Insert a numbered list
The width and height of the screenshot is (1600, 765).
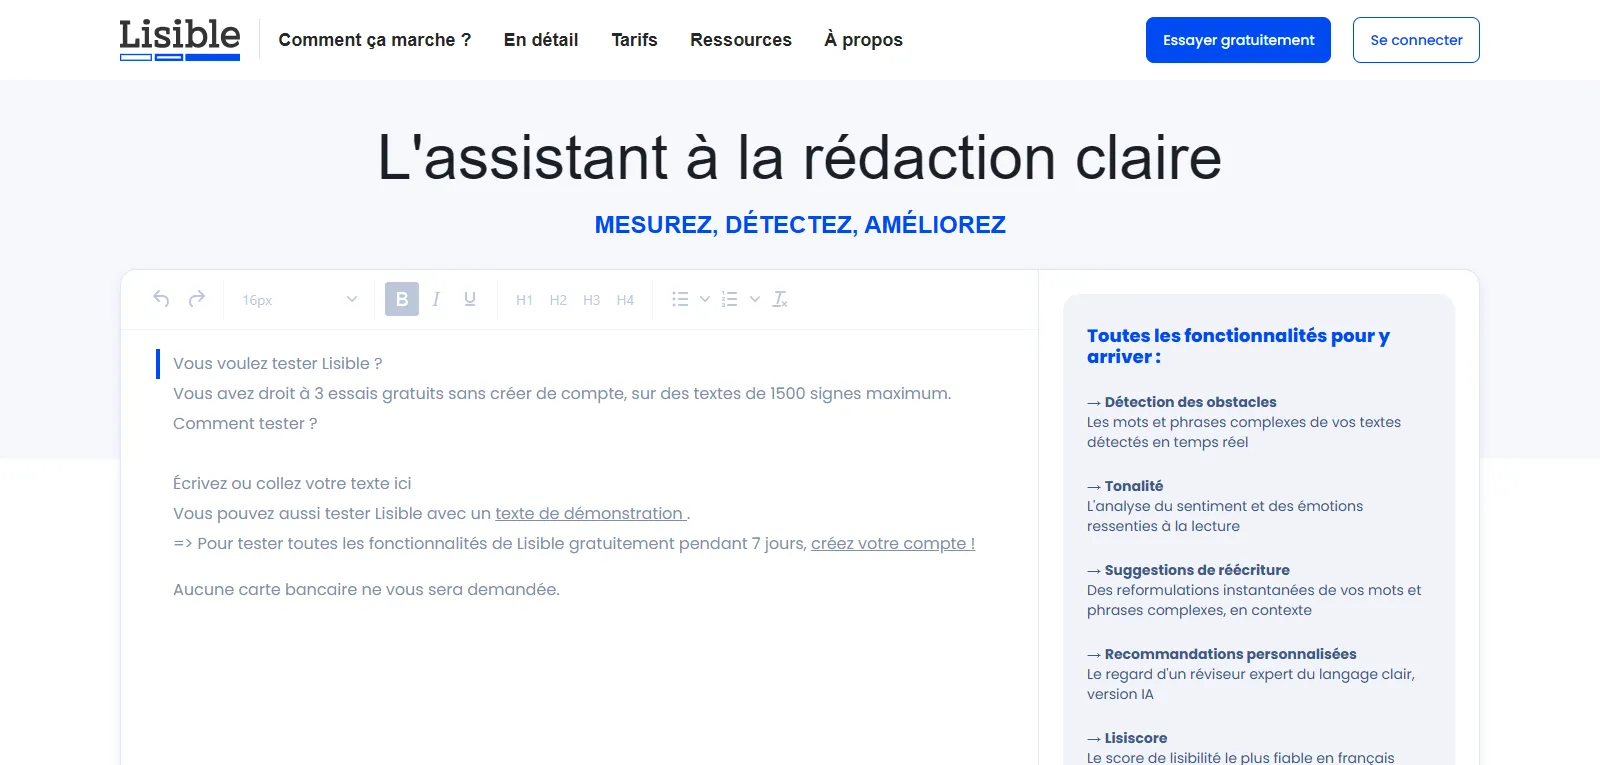coord(730,299)
